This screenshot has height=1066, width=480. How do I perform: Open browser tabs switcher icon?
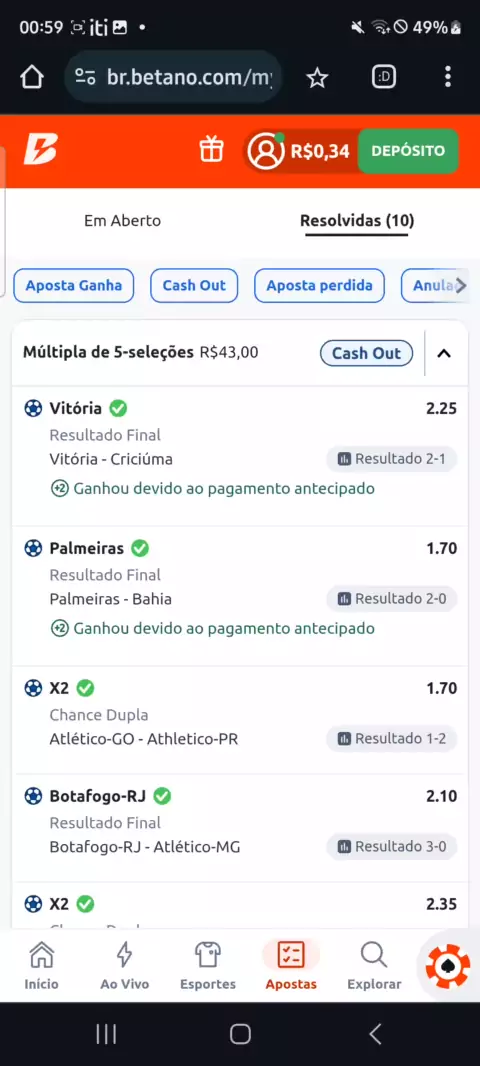coord(384,78)
